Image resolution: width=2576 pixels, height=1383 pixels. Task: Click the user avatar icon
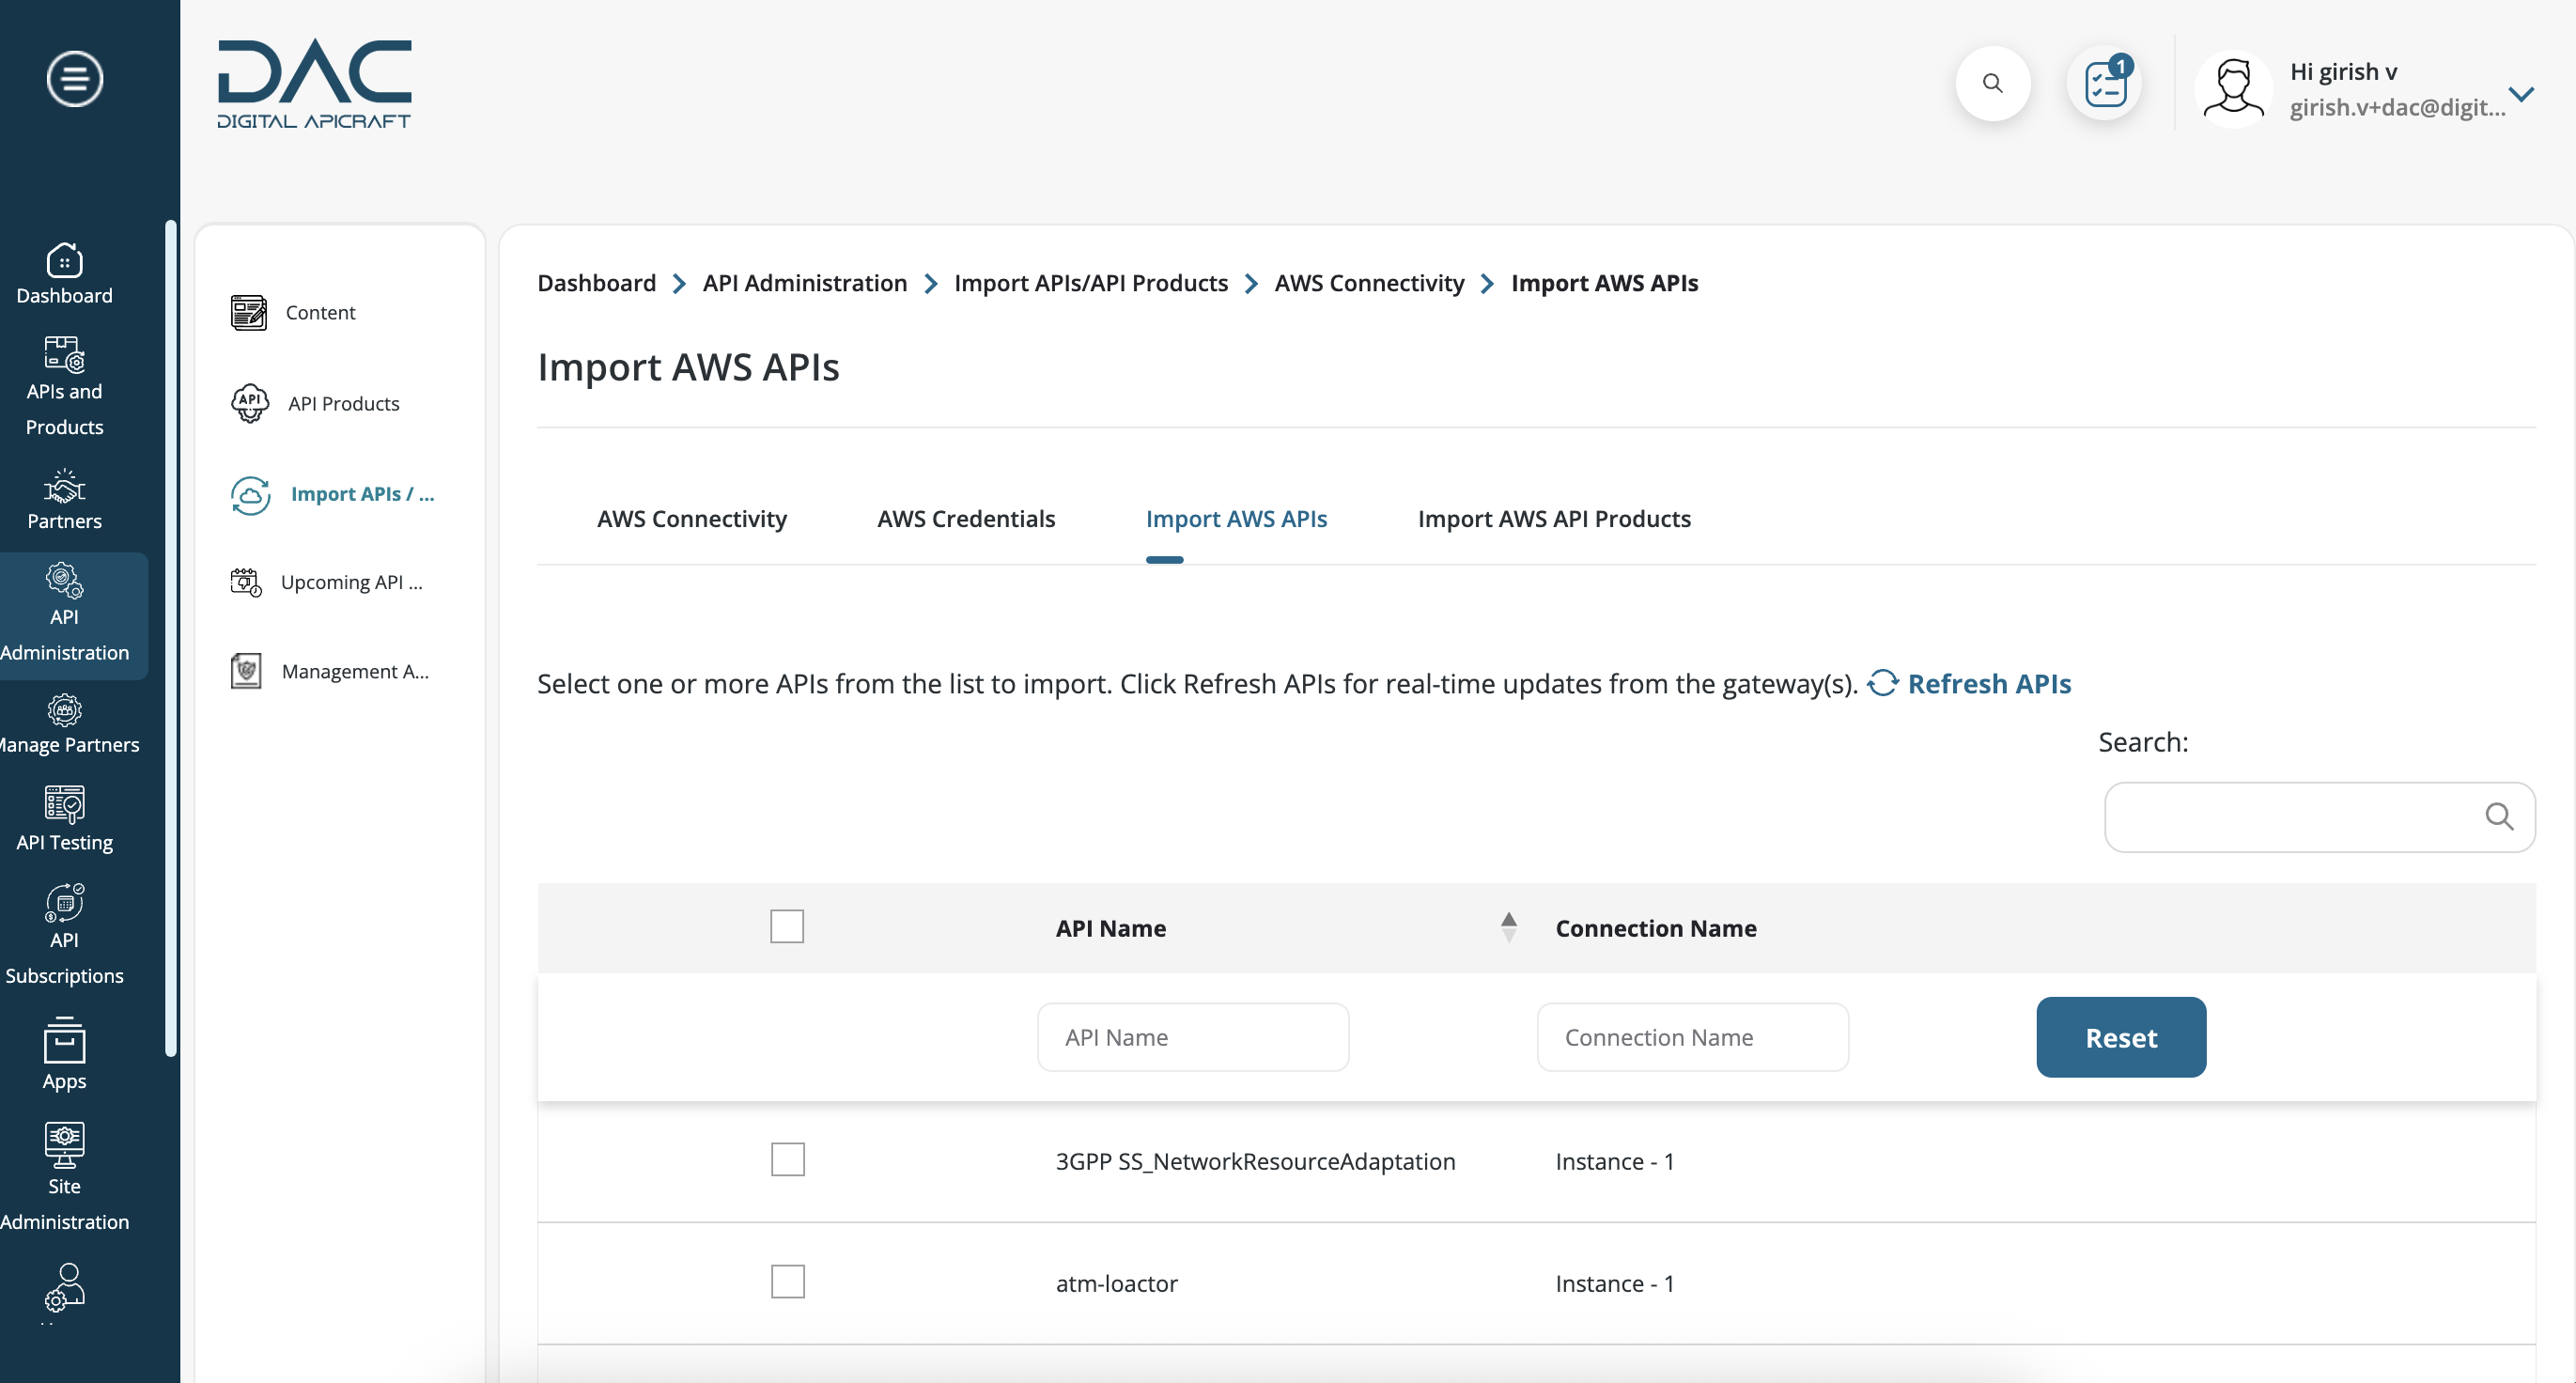click(x=2233, y=89)
